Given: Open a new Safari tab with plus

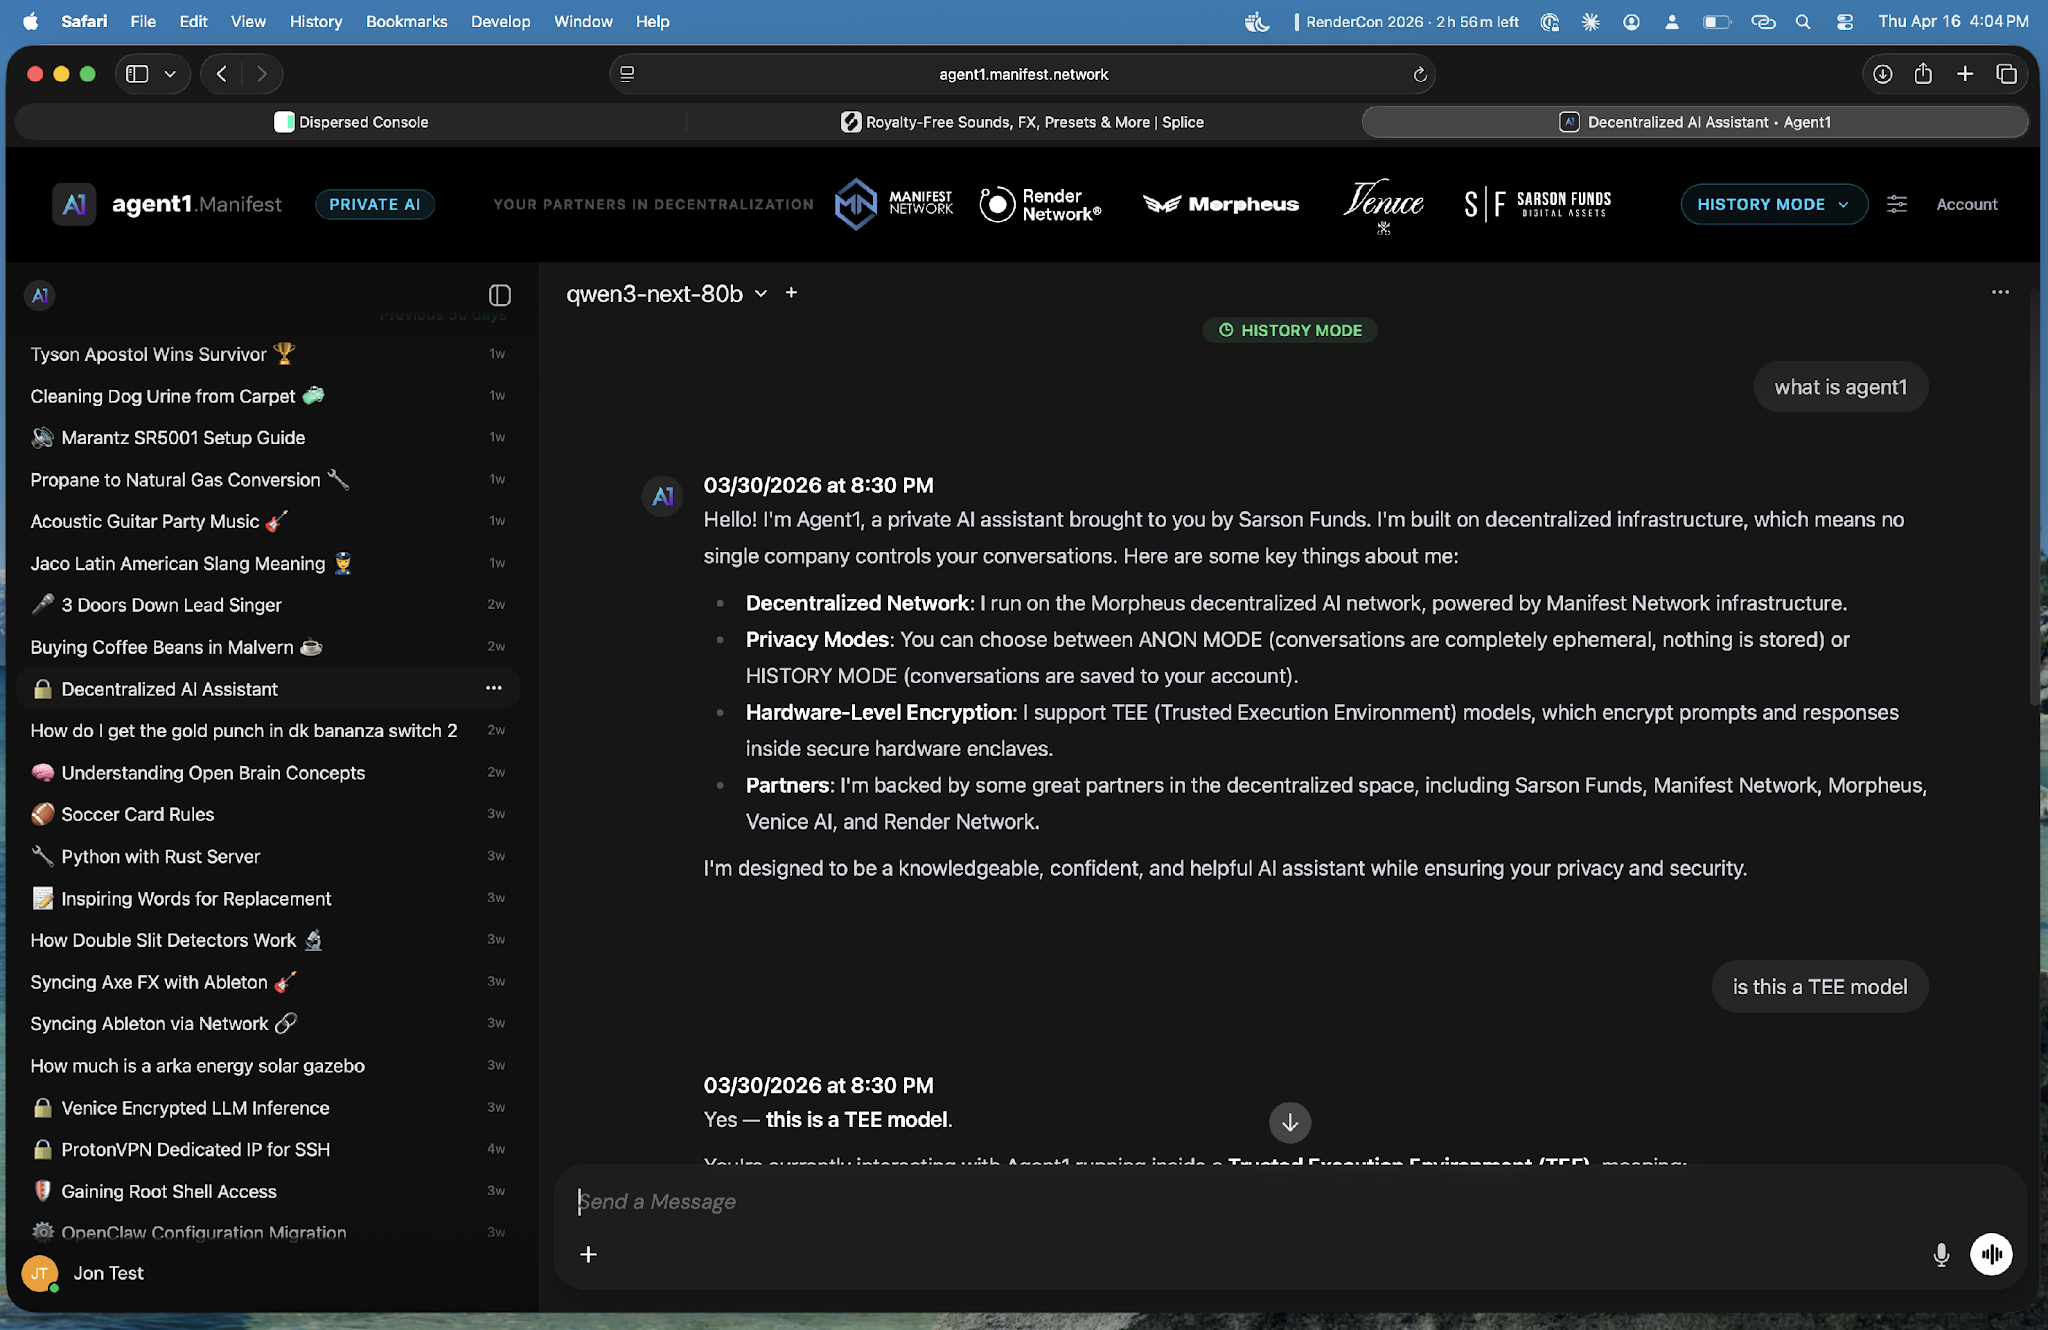Looking at the screenshot, I should coord(1965,74).
